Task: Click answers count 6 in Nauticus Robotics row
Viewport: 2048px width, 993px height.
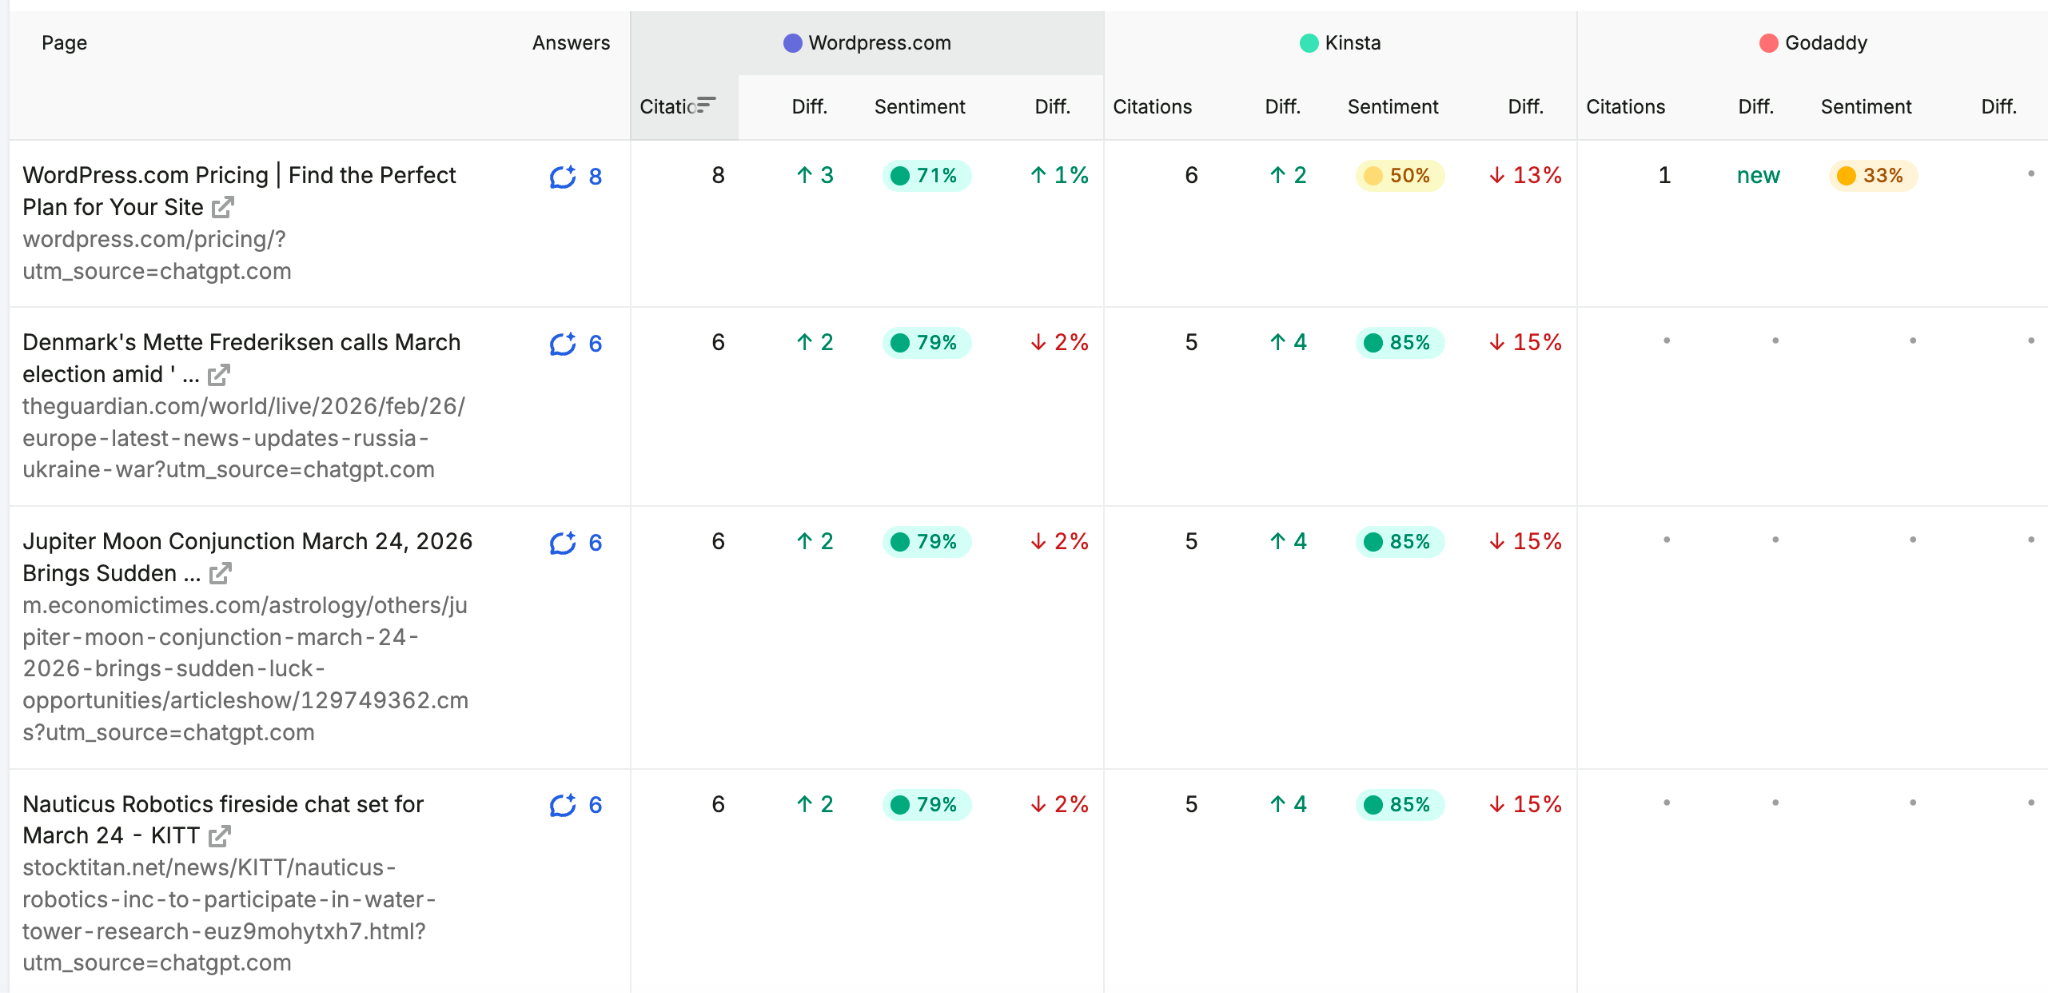Action: coord(595,805)
